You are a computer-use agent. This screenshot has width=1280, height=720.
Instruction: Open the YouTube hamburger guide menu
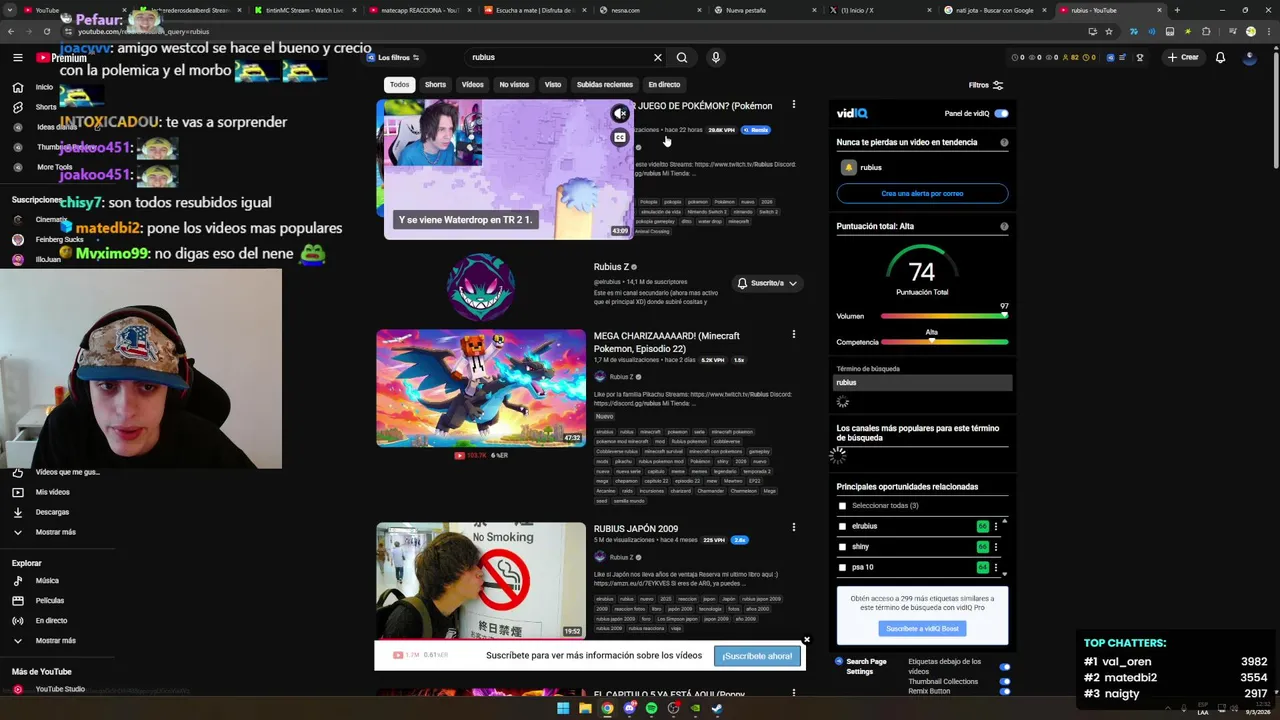(17, 58)
